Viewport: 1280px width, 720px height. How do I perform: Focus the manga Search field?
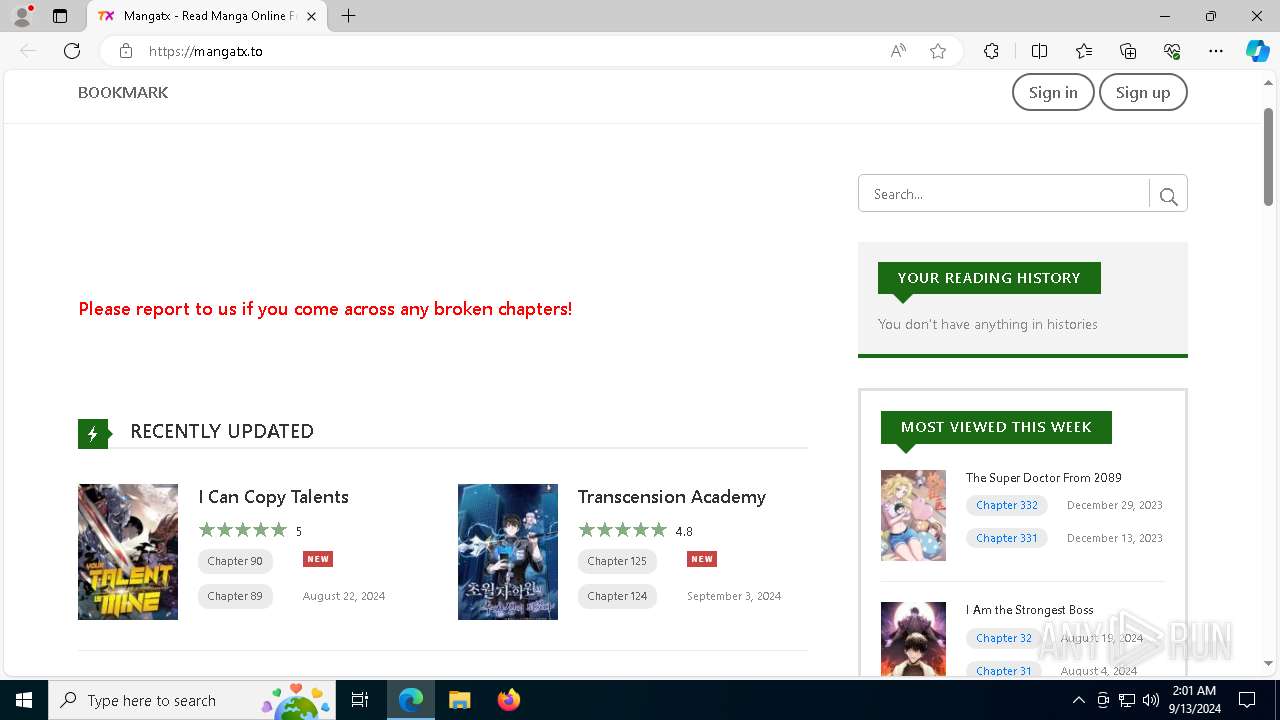pos(1004,194)
